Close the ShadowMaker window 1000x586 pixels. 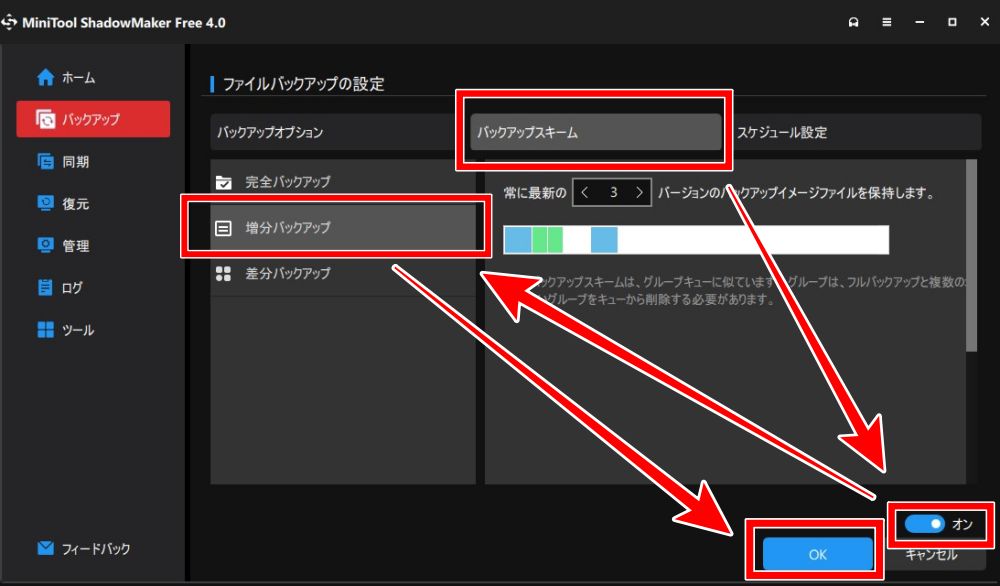coord(985,22)
